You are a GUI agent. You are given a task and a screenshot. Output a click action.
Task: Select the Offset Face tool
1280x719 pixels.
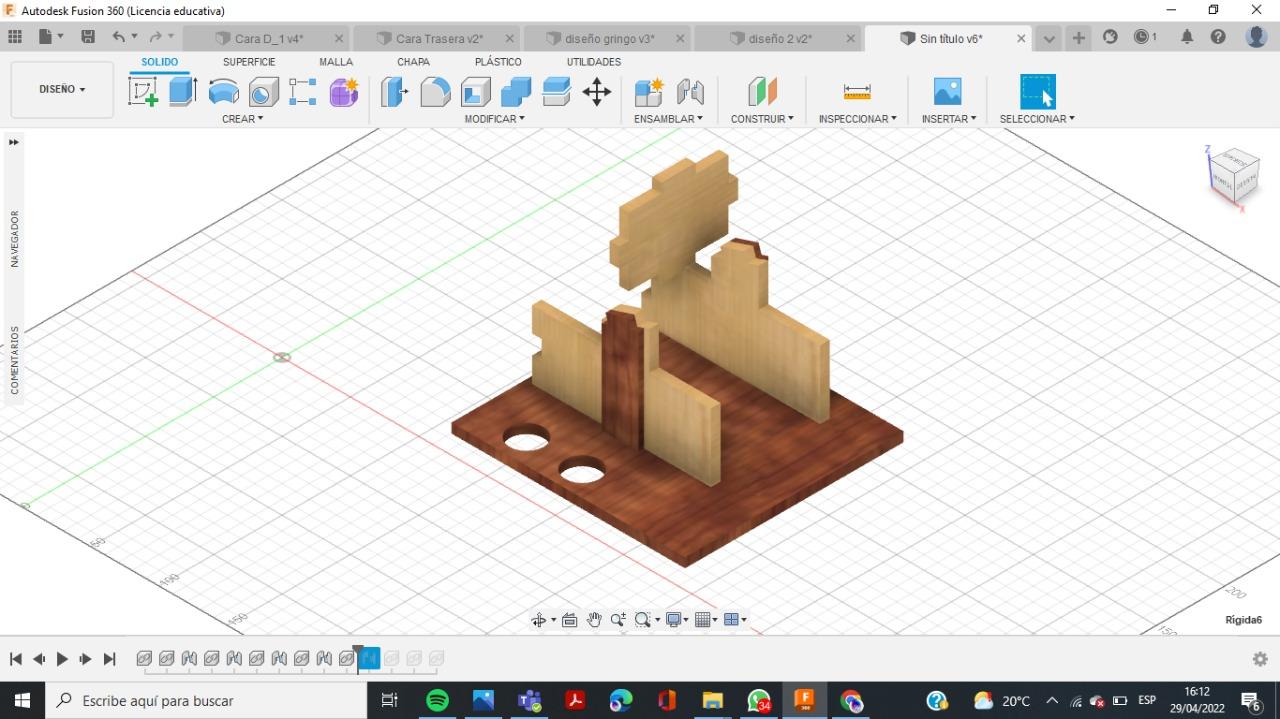point(556,92)
